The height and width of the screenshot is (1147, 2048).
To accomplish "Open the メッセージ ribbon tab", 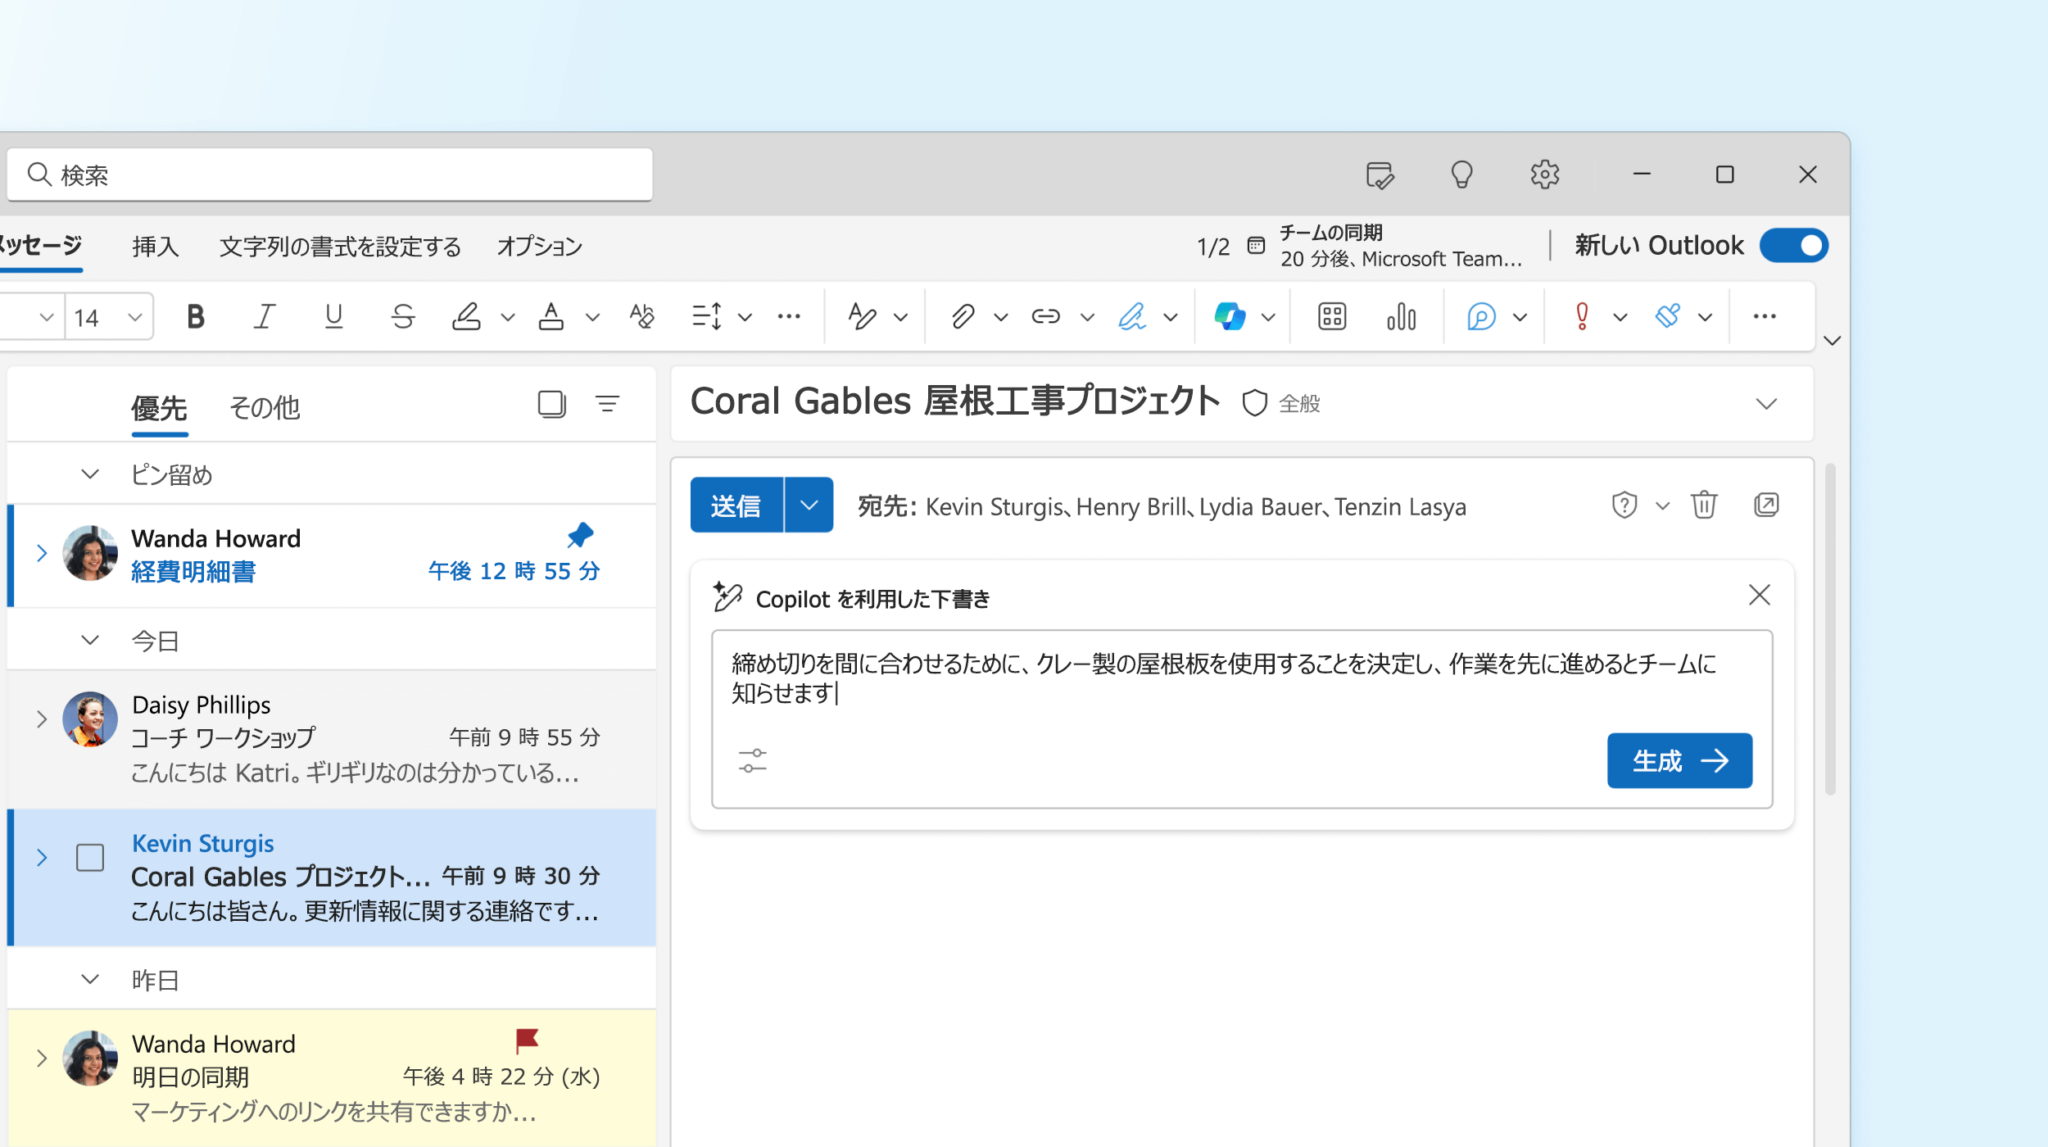I will point(41,246).
